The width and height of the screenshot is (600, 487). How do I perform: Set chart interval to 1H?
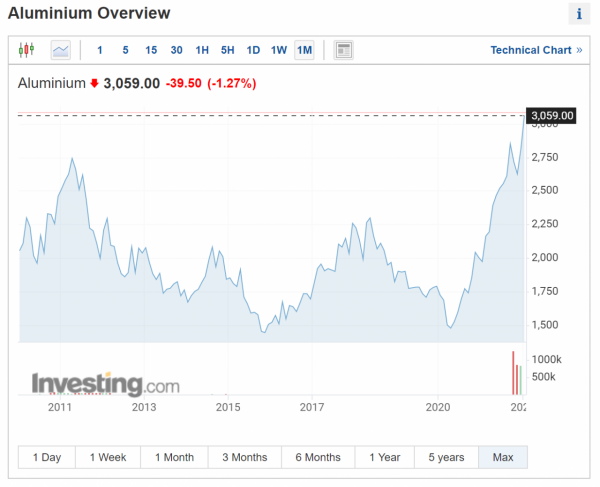[202, 50]
